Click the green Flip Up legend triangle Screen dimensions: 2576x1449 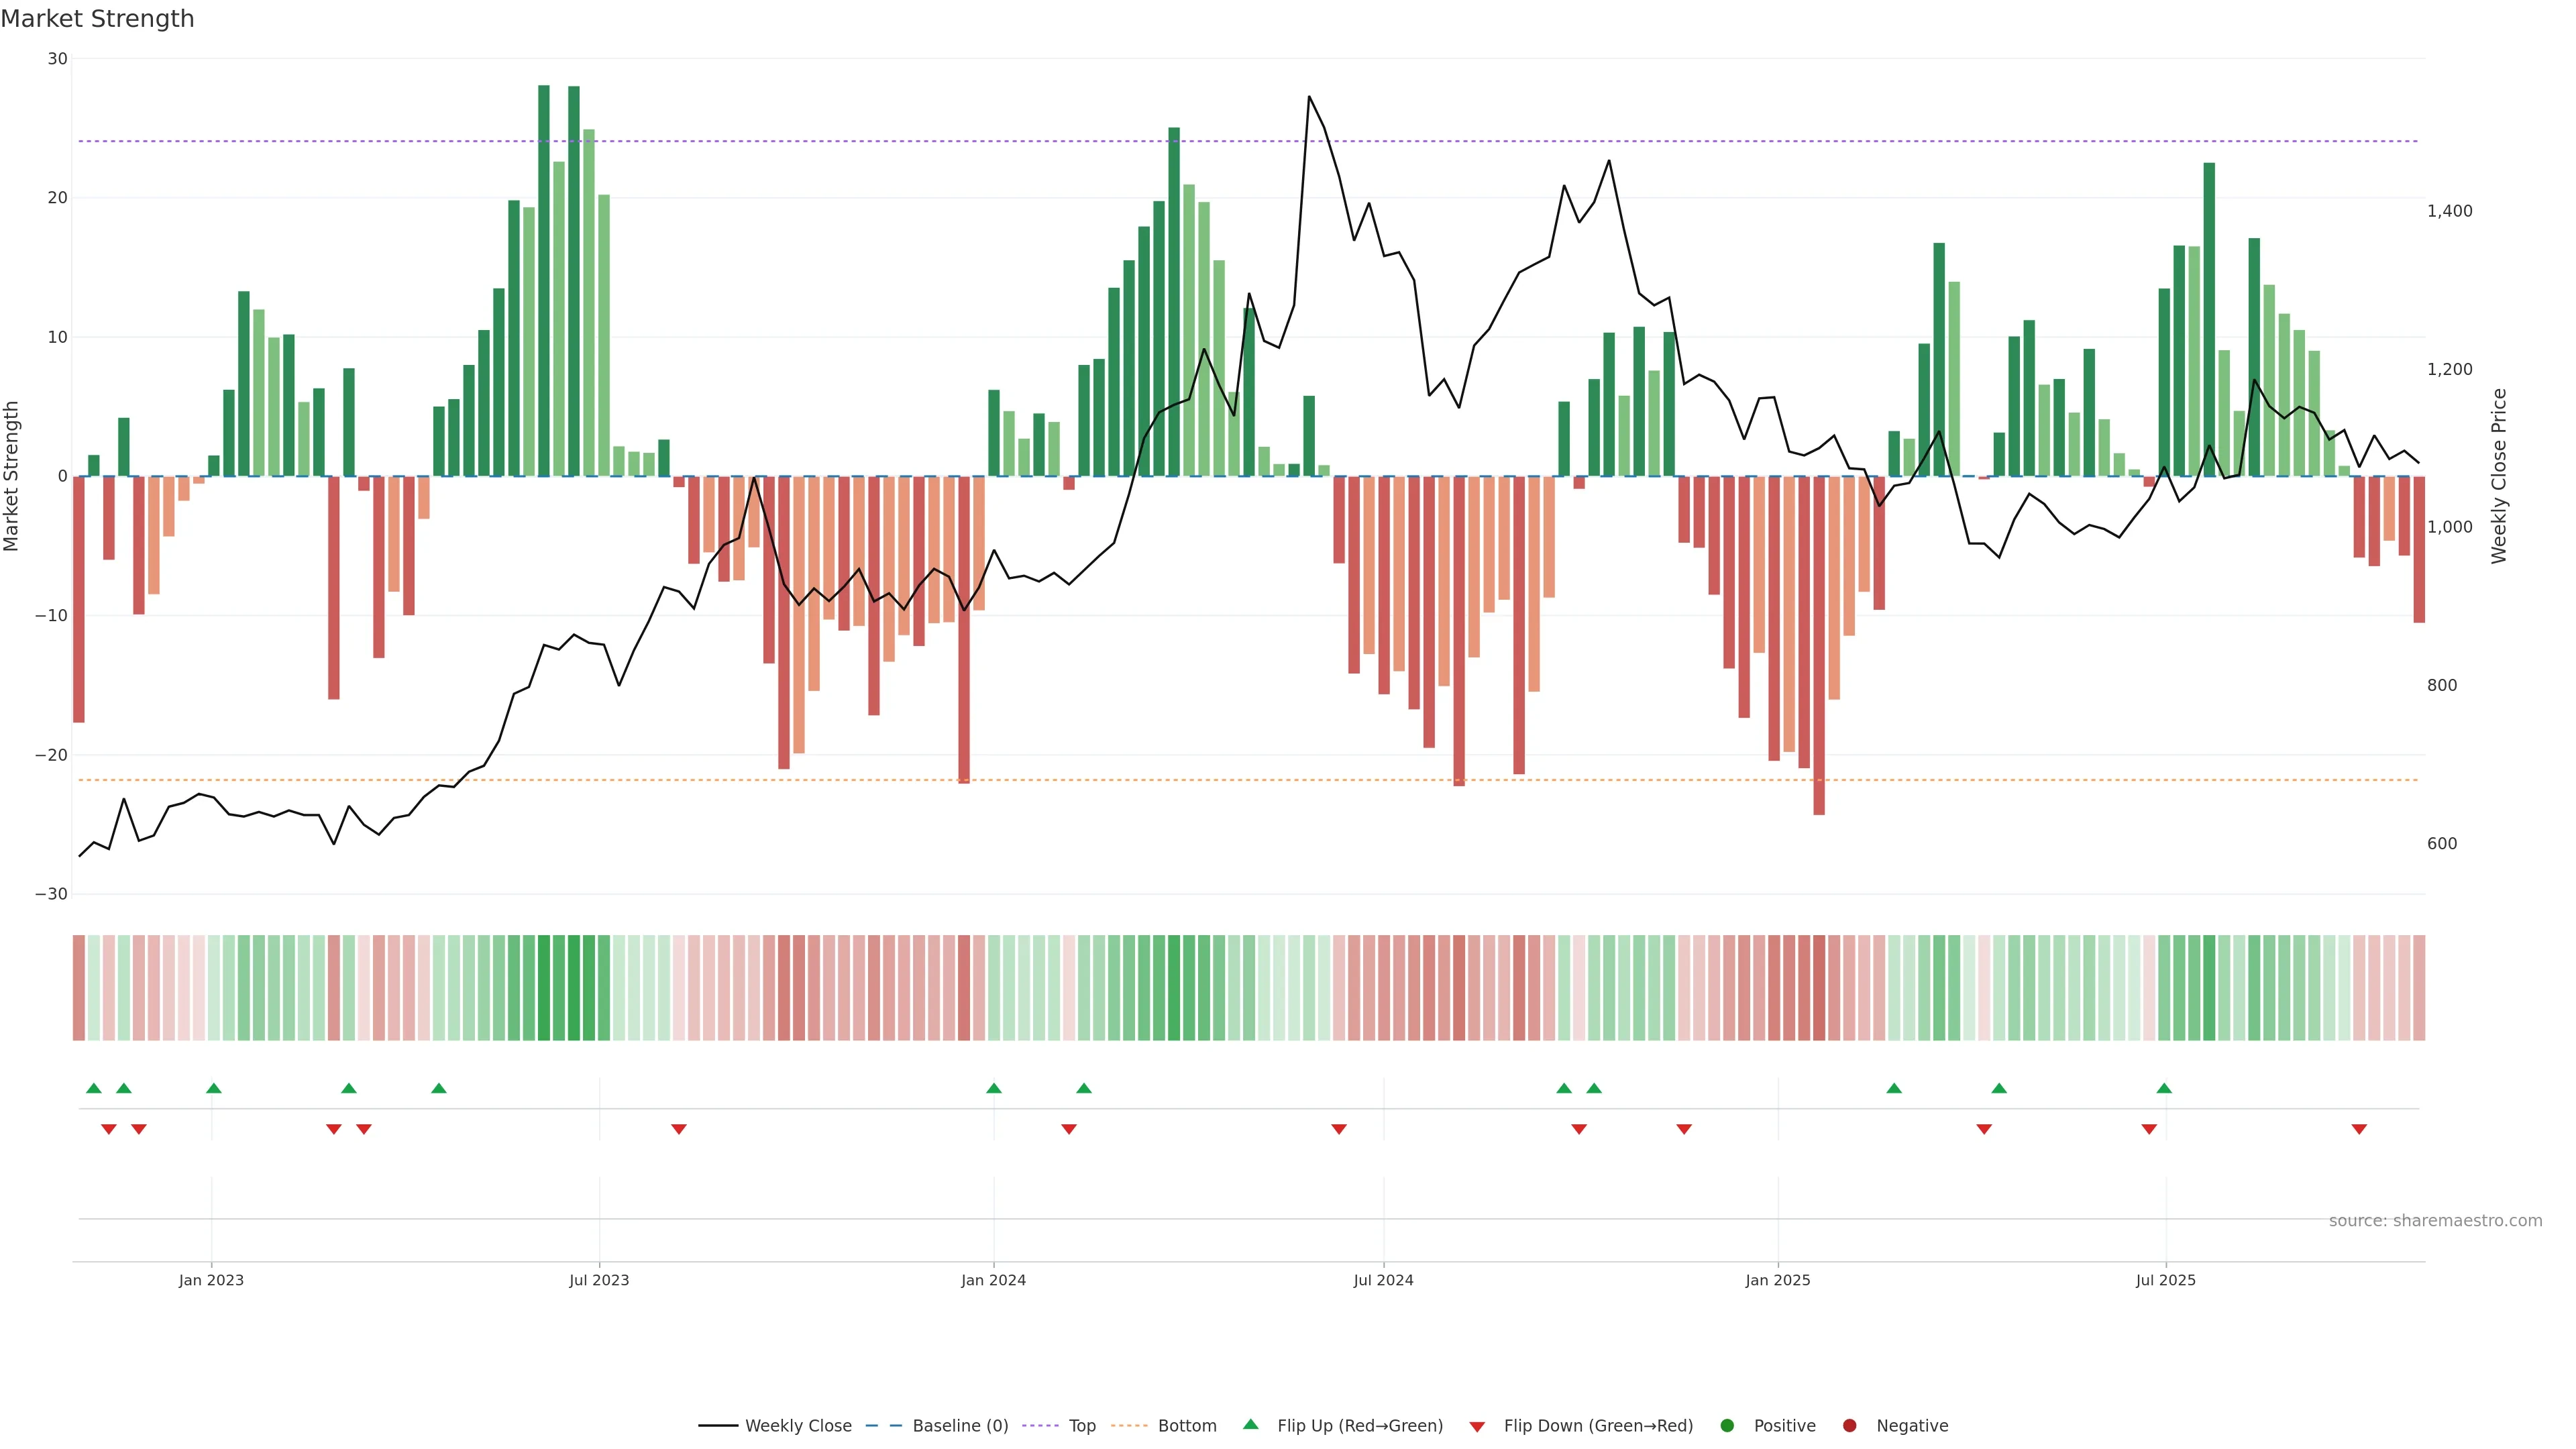click(x=1250, y=1425)
